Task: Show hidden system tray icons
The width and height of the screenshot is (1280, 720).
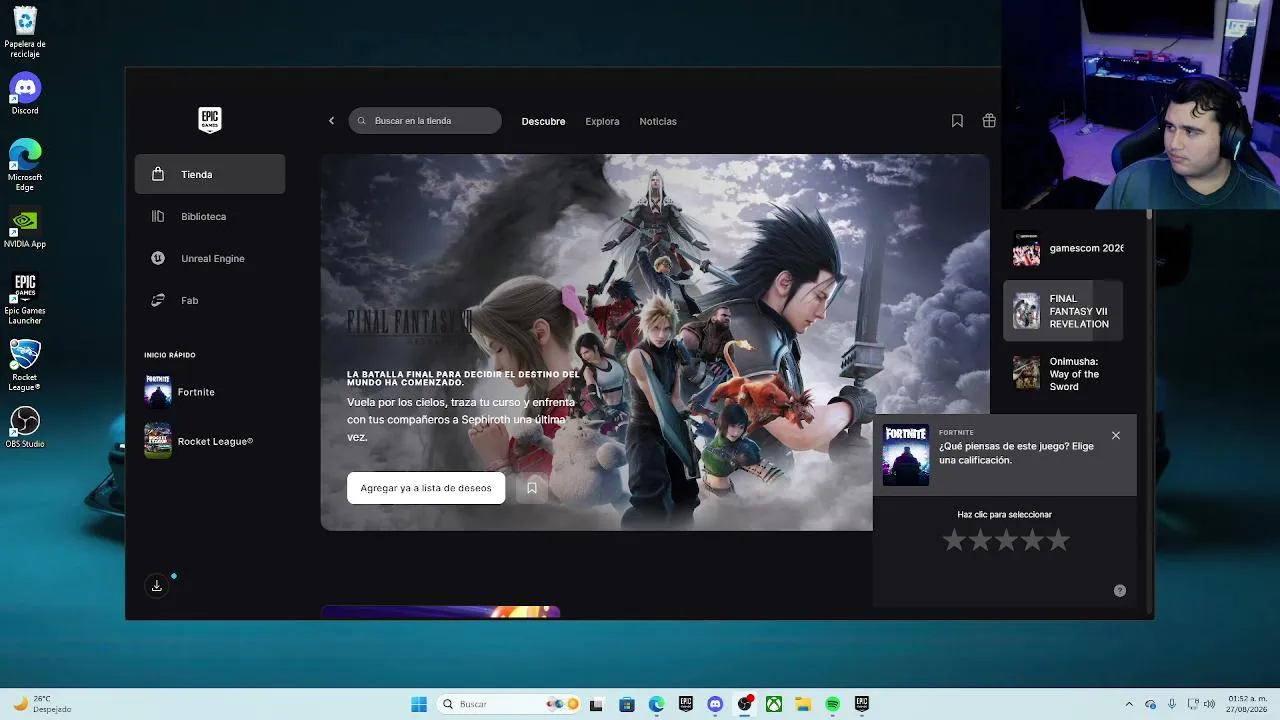Action: (1129, 704)
